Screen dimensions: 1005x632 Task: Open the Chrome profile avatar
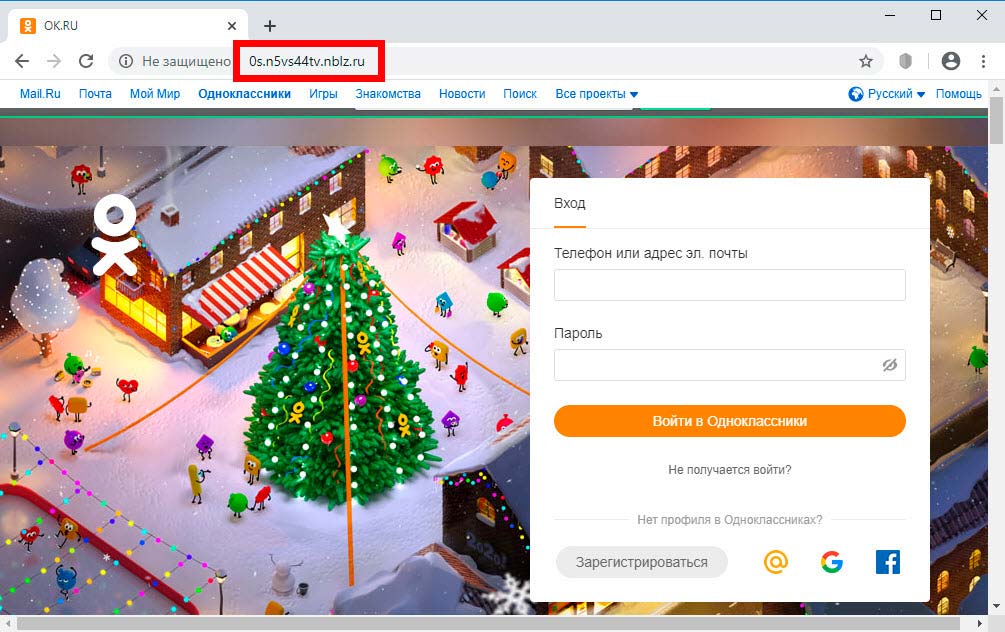[951, 61]
